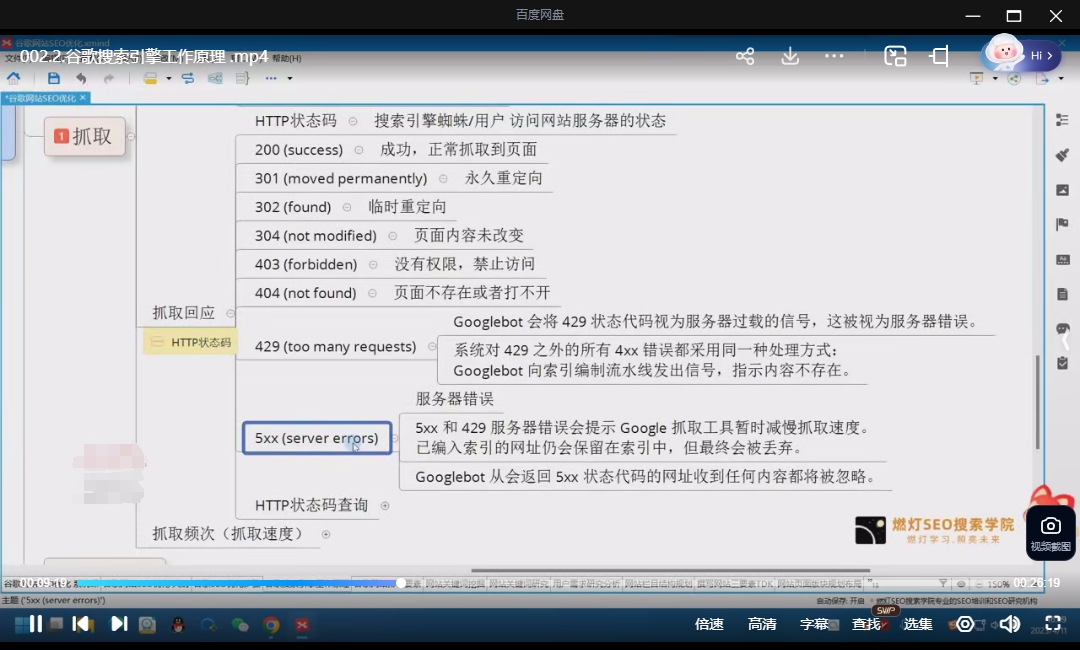The width and height of the screenshot is (1080, 650).
Task: Click the XMind boundary icon
Action: [215, 78]
